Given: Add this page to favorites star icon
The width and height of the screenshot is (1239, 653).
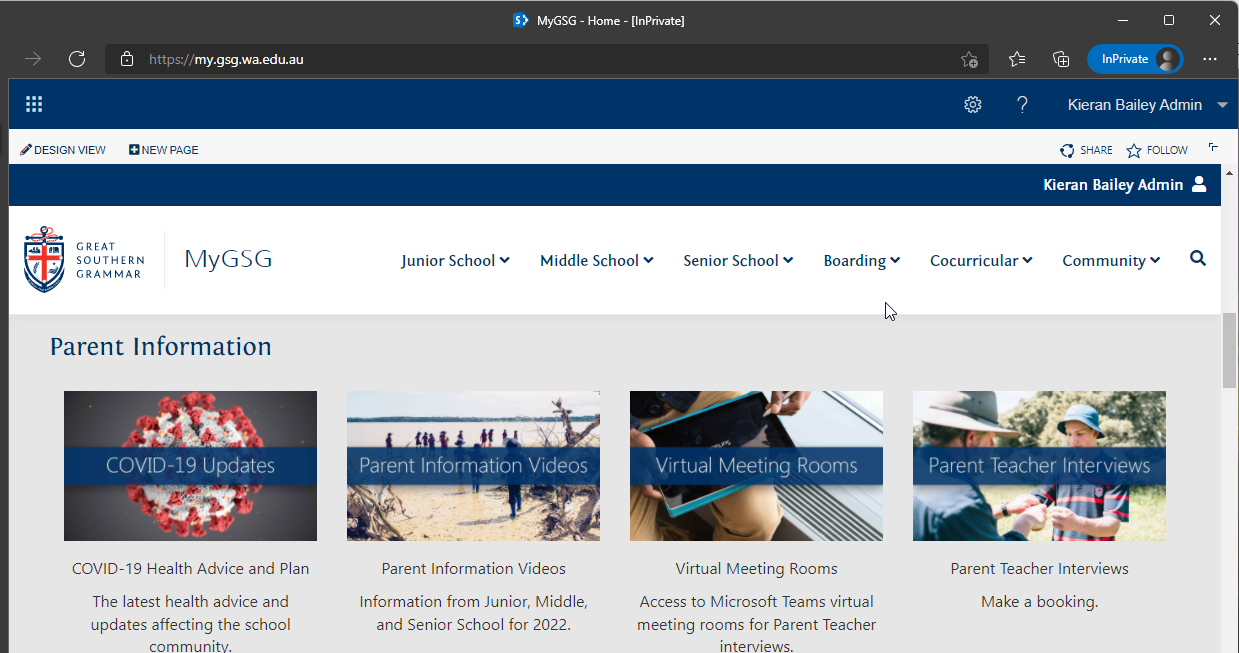Looking at the screenshot, I should [969, 59].
